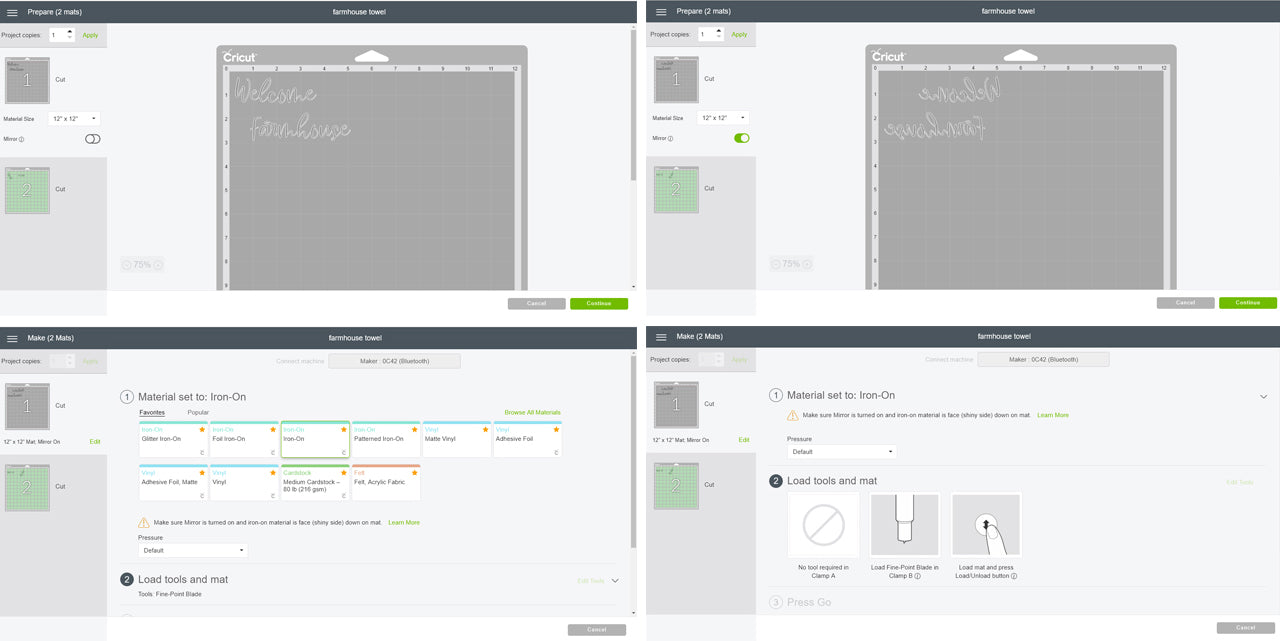Click Edit beside Mat, Mirror On in Favorites window

pos(95,441)
